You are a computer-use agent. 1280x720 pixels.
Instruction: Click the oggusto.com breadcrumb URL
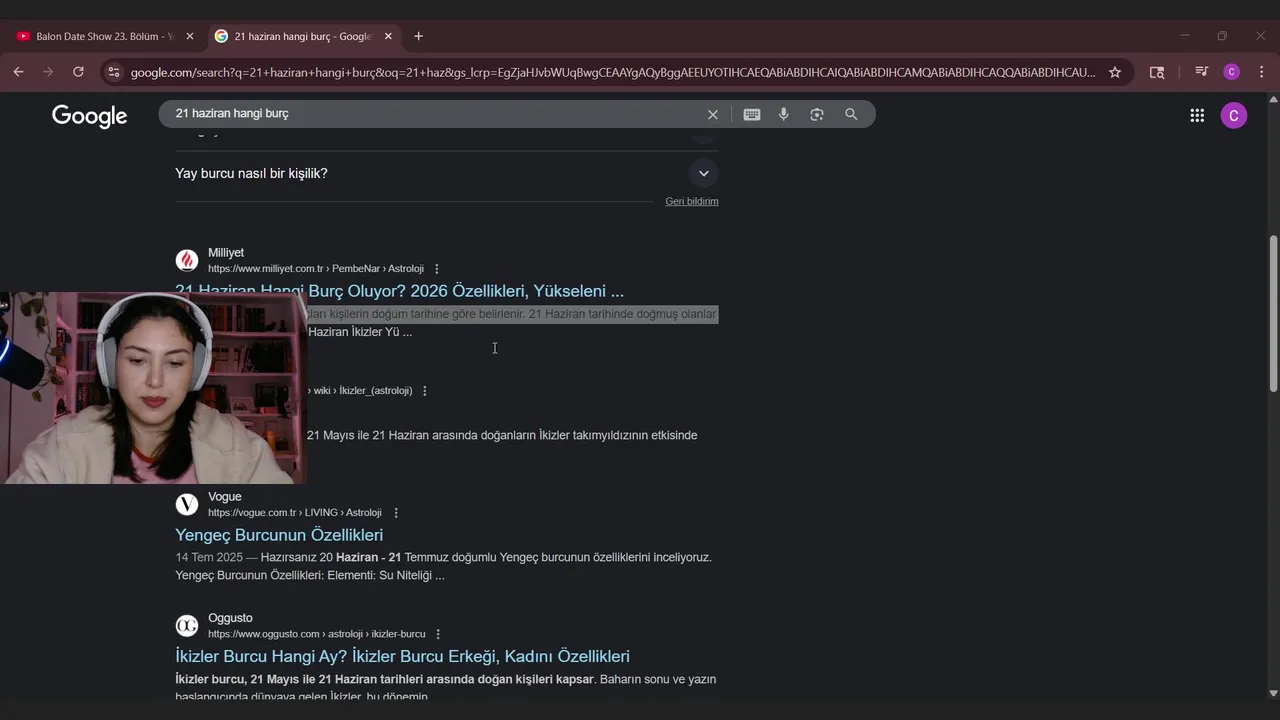point(317,634)
